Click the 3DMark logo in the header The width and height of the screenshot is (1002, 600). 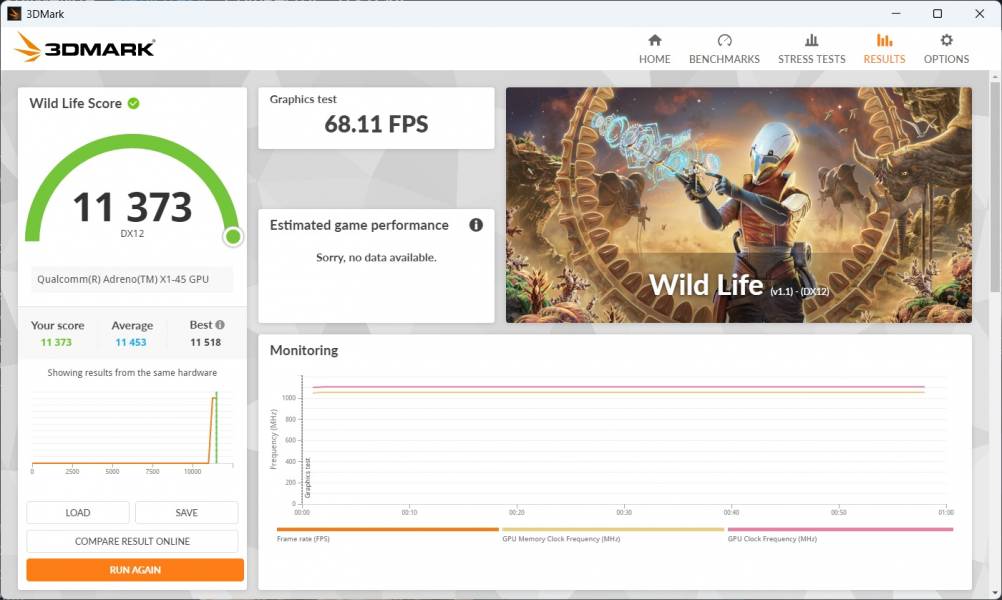click(84, 47)
